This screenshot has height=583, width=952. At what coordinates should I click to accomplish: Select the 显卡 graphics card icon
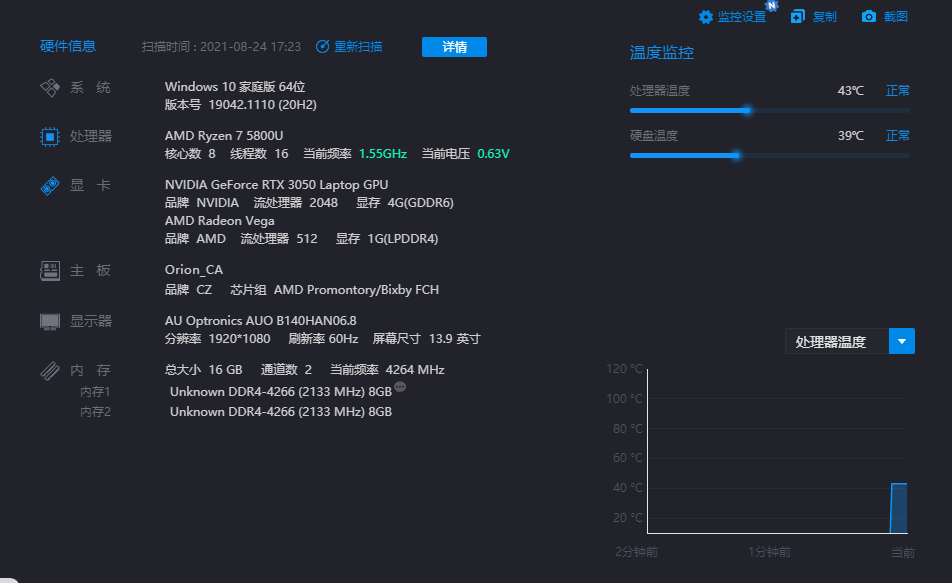click(50, 186)
